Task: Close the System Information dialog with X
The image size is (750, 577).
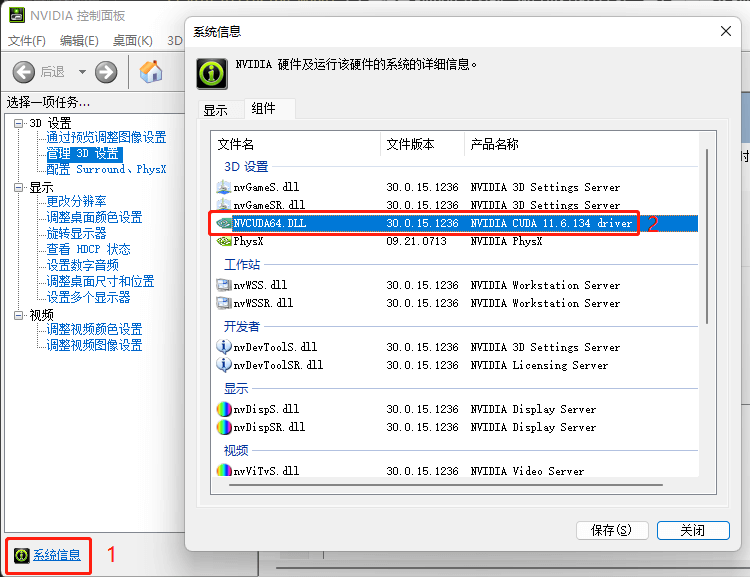Action: click(726, 32)
